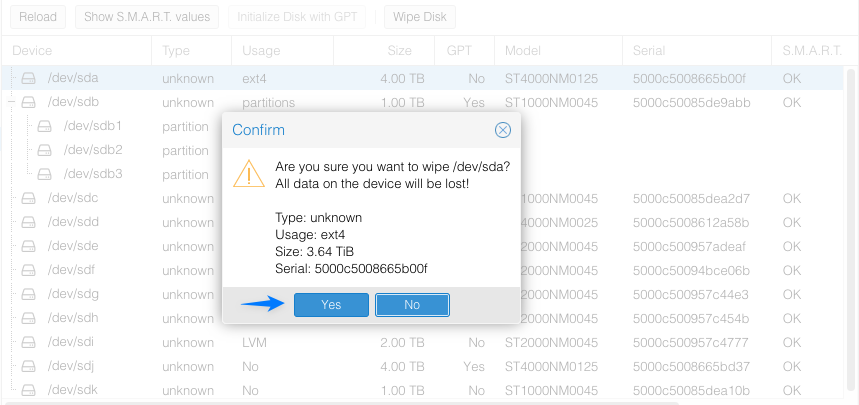Click serial 5000c50085dea2d7 cell
Viewport: 859px width, 405px height.
[x=691, y=198]
